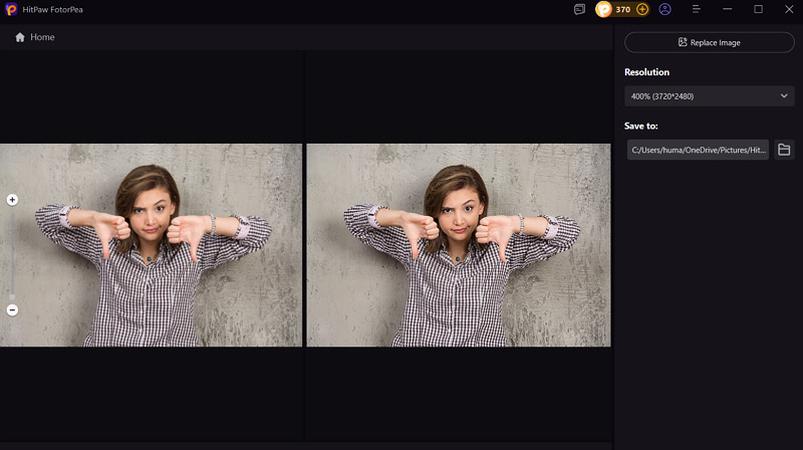Click the enhanced image preview on the right
Image resolution: width=803 pixels, height=450 pixels.
coord(458,245)
